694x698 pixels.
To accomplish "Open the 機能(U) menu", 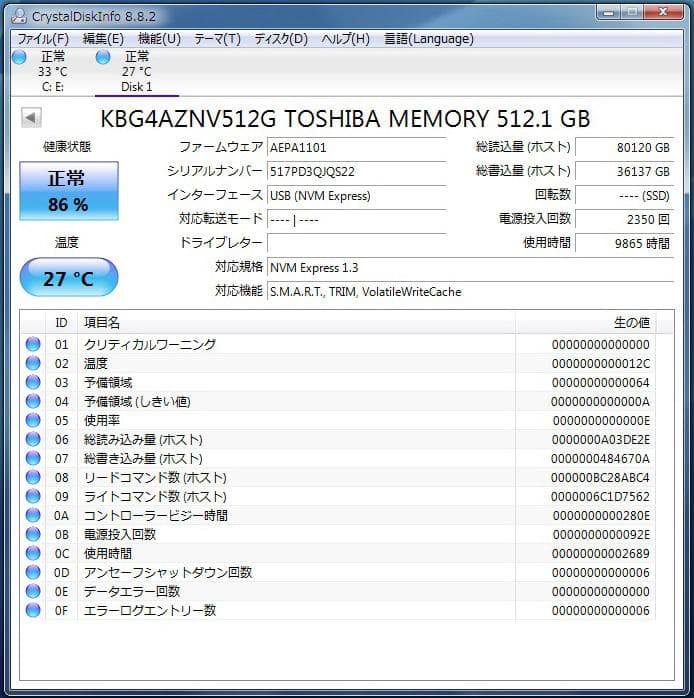I will pyautogui.click(x=159, y=39).
